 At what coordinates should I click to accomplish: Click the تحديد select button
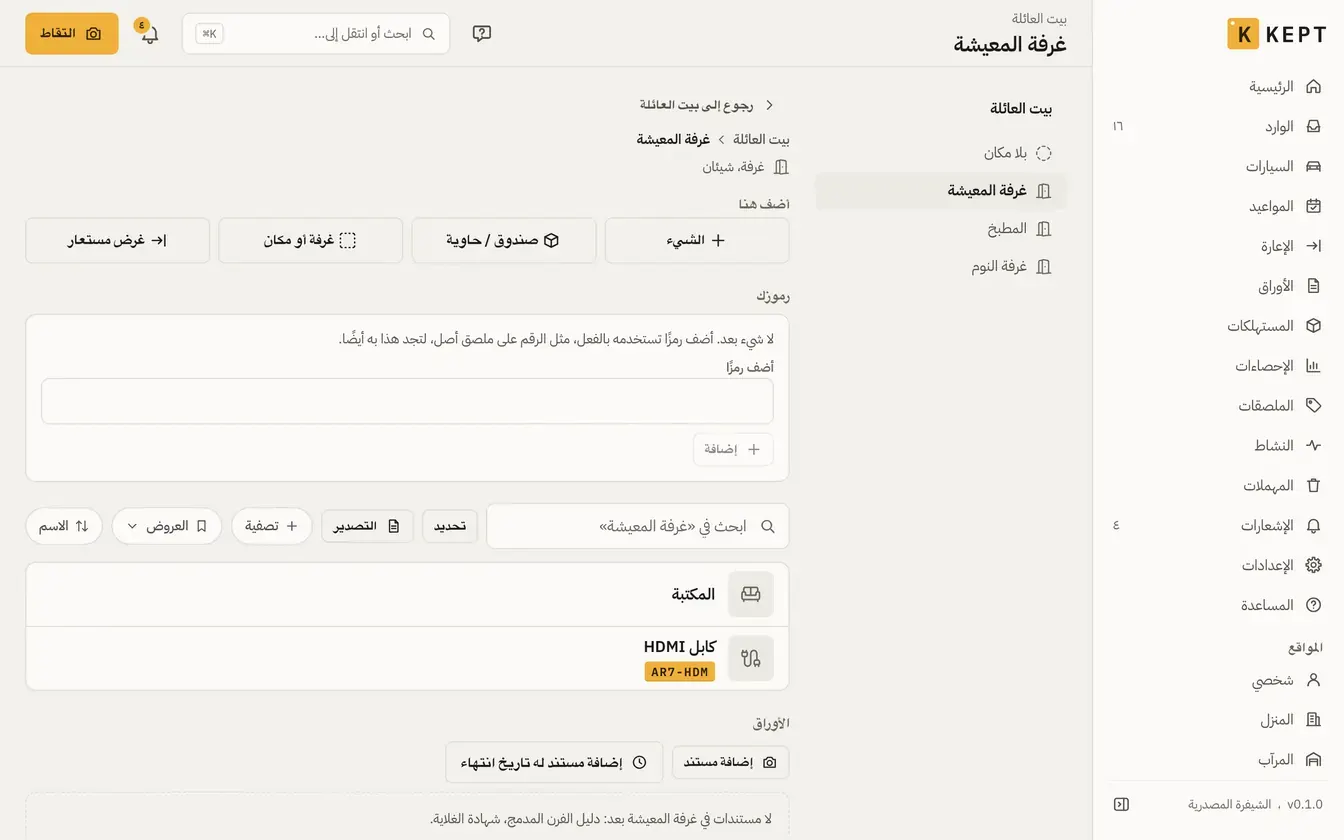(450, 526)
